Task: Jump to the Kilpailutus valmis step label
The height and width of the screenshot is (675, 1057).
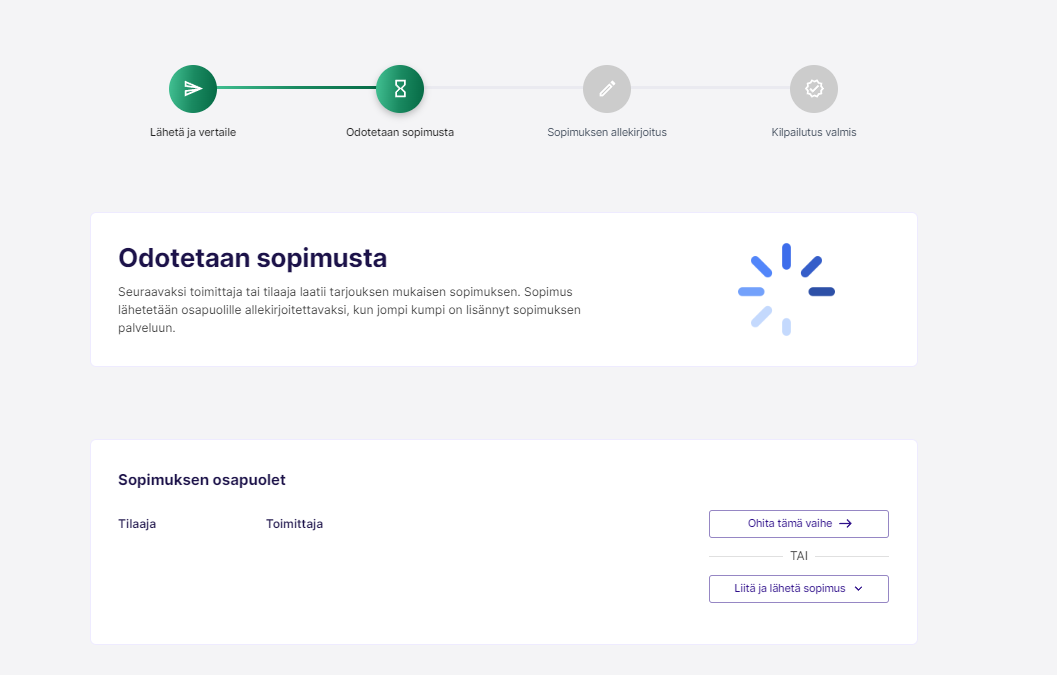Action: (x=814, y=132)
